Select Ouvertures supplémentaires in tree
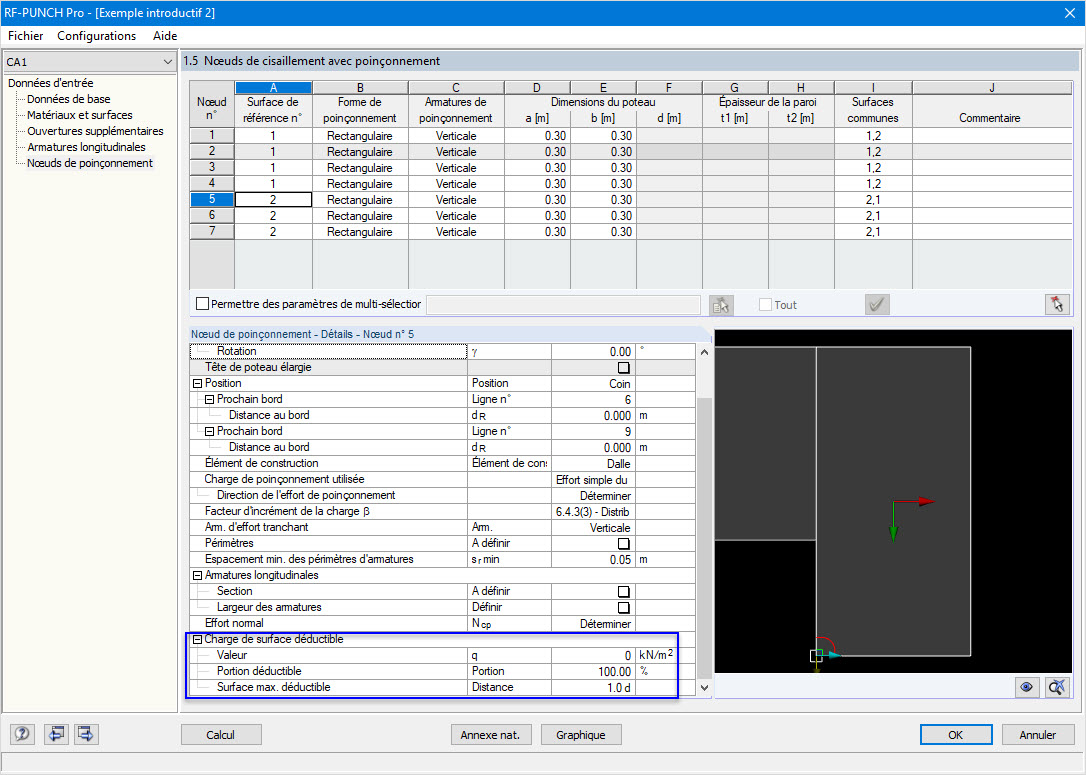The image size is (1086, 775). pyautogui.click(x=96, y=131)
